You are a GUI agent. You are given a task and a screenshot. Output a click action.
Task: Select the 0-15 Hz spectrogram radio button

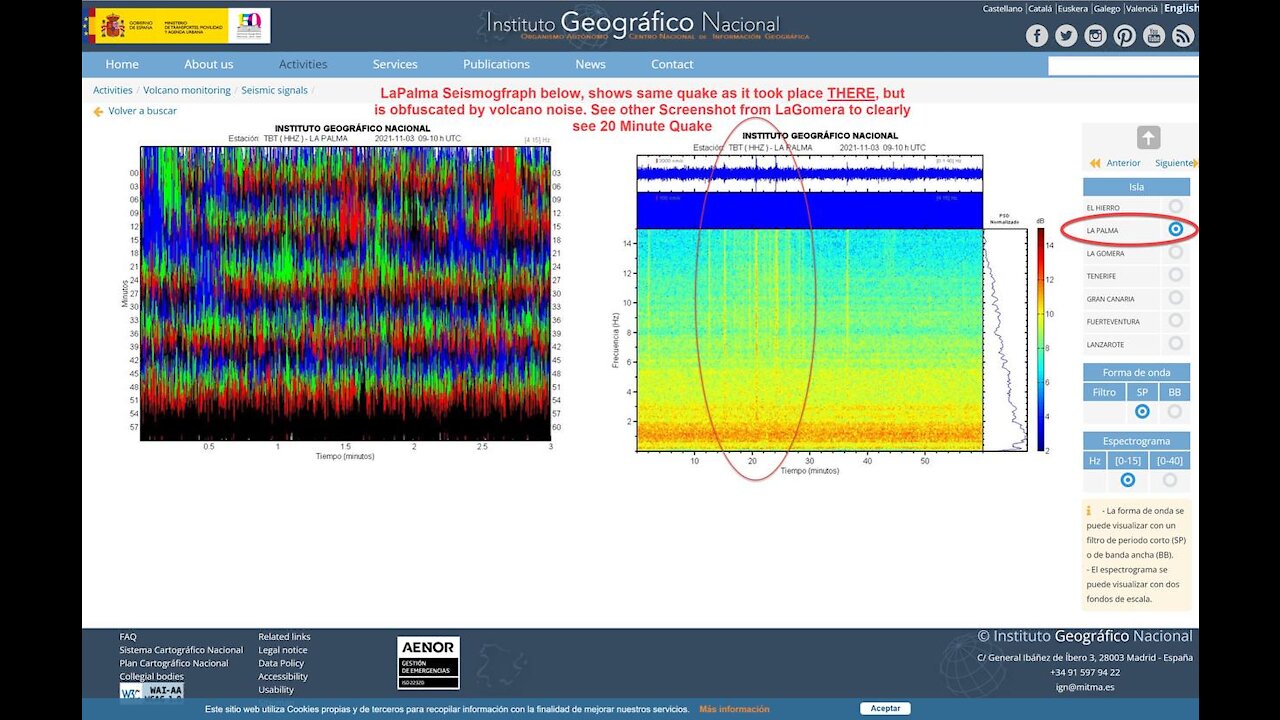click(x=1127, y=480)
